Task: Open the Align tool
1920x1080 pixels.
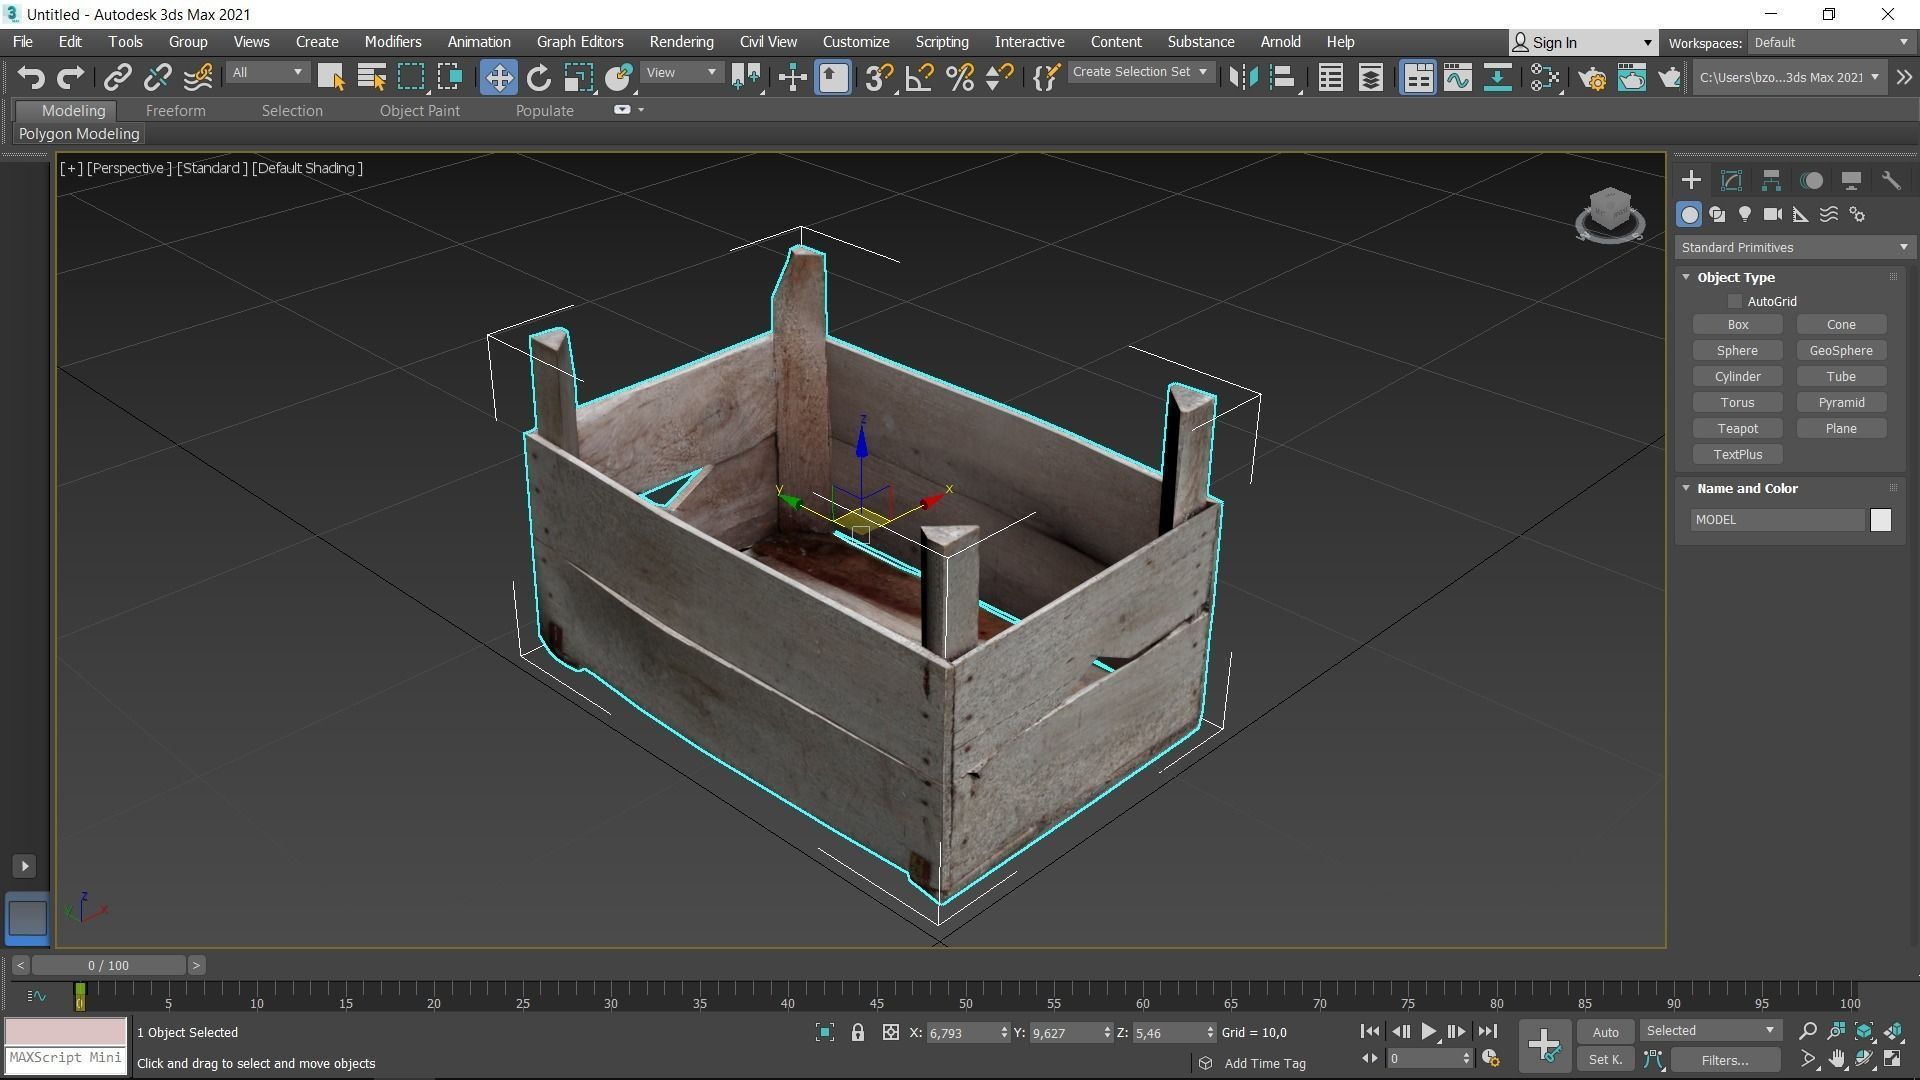Action: [1283, 77]
